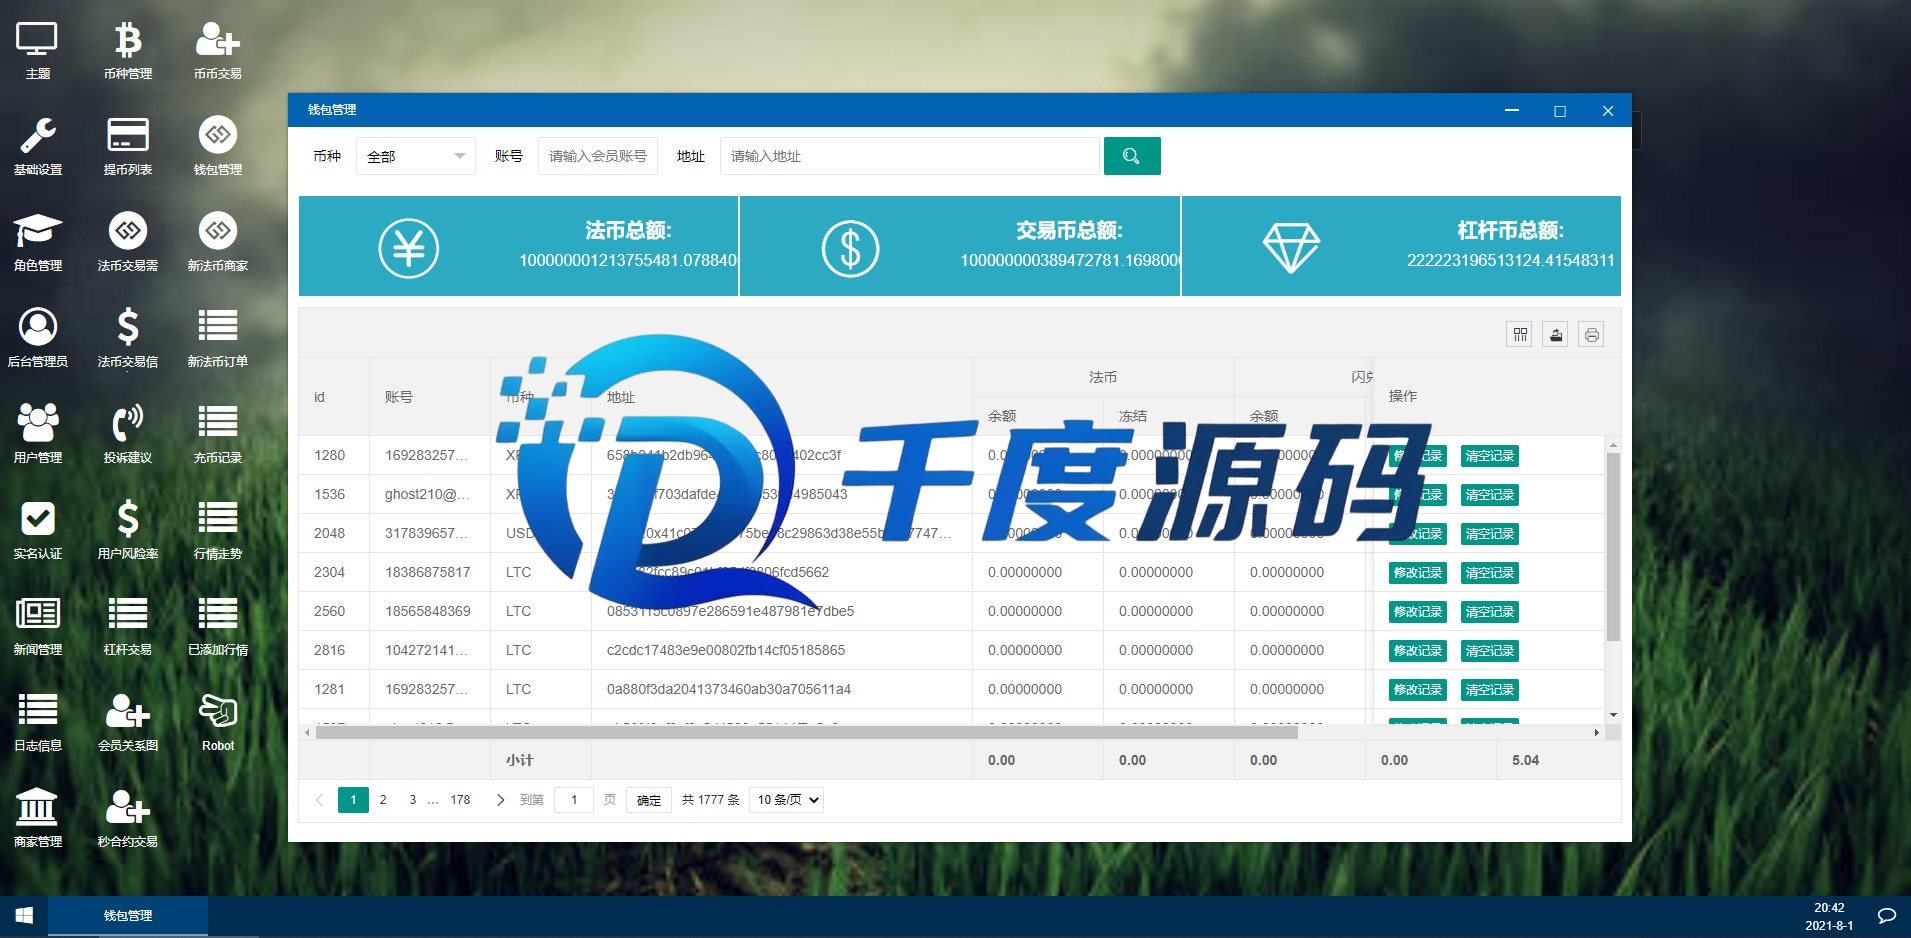Open 用户管理 group icon

pos(38,434)
